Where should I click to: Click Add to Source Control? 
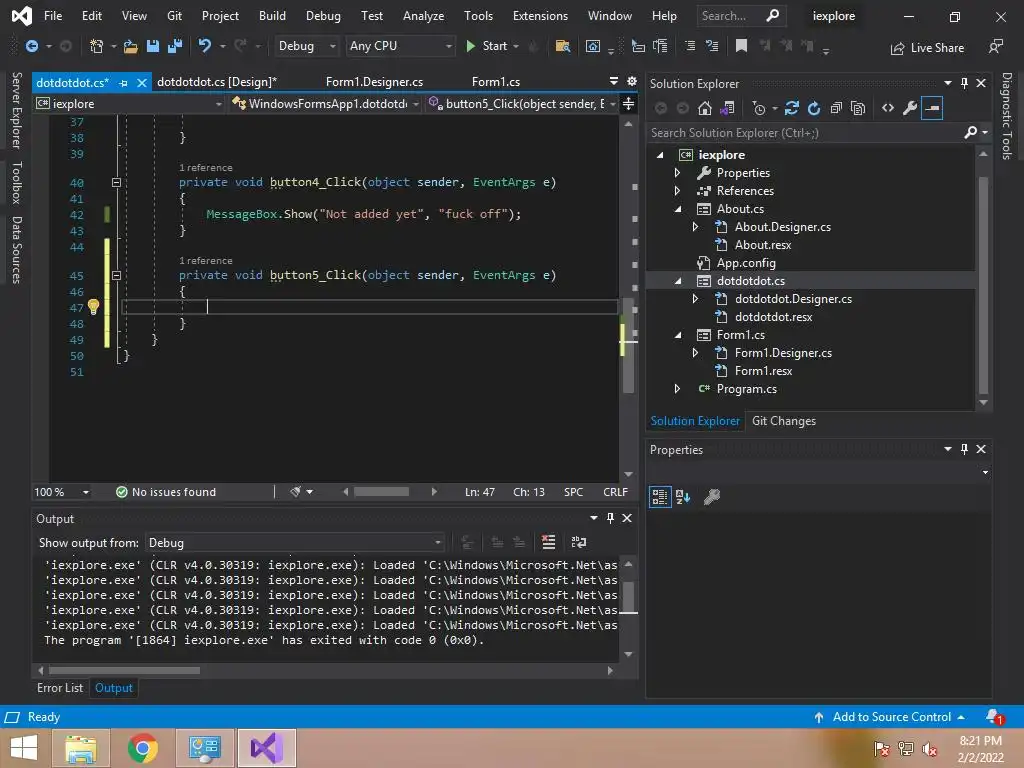click(x=889, y=717)
